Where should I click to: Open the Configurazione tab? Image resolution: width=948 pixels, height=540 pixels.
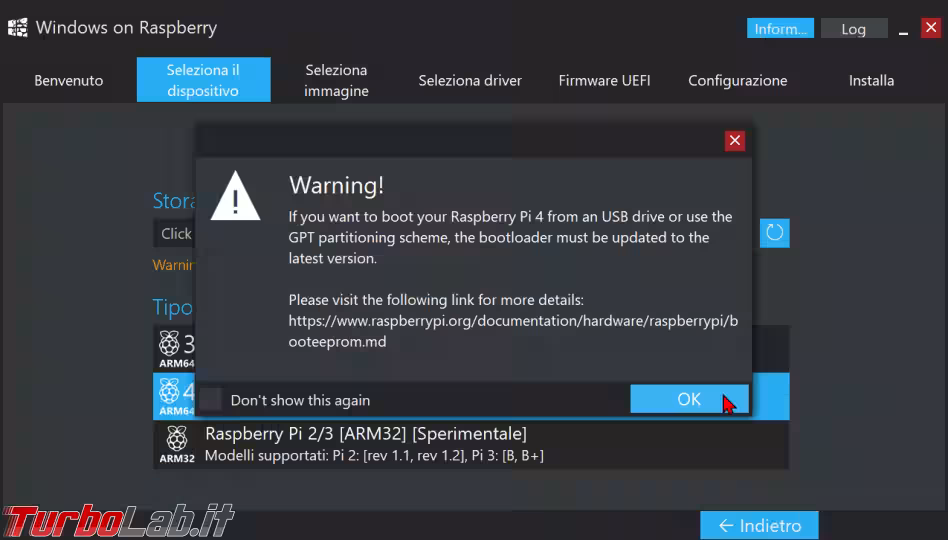pyautogui.click(x=738, y=80)
